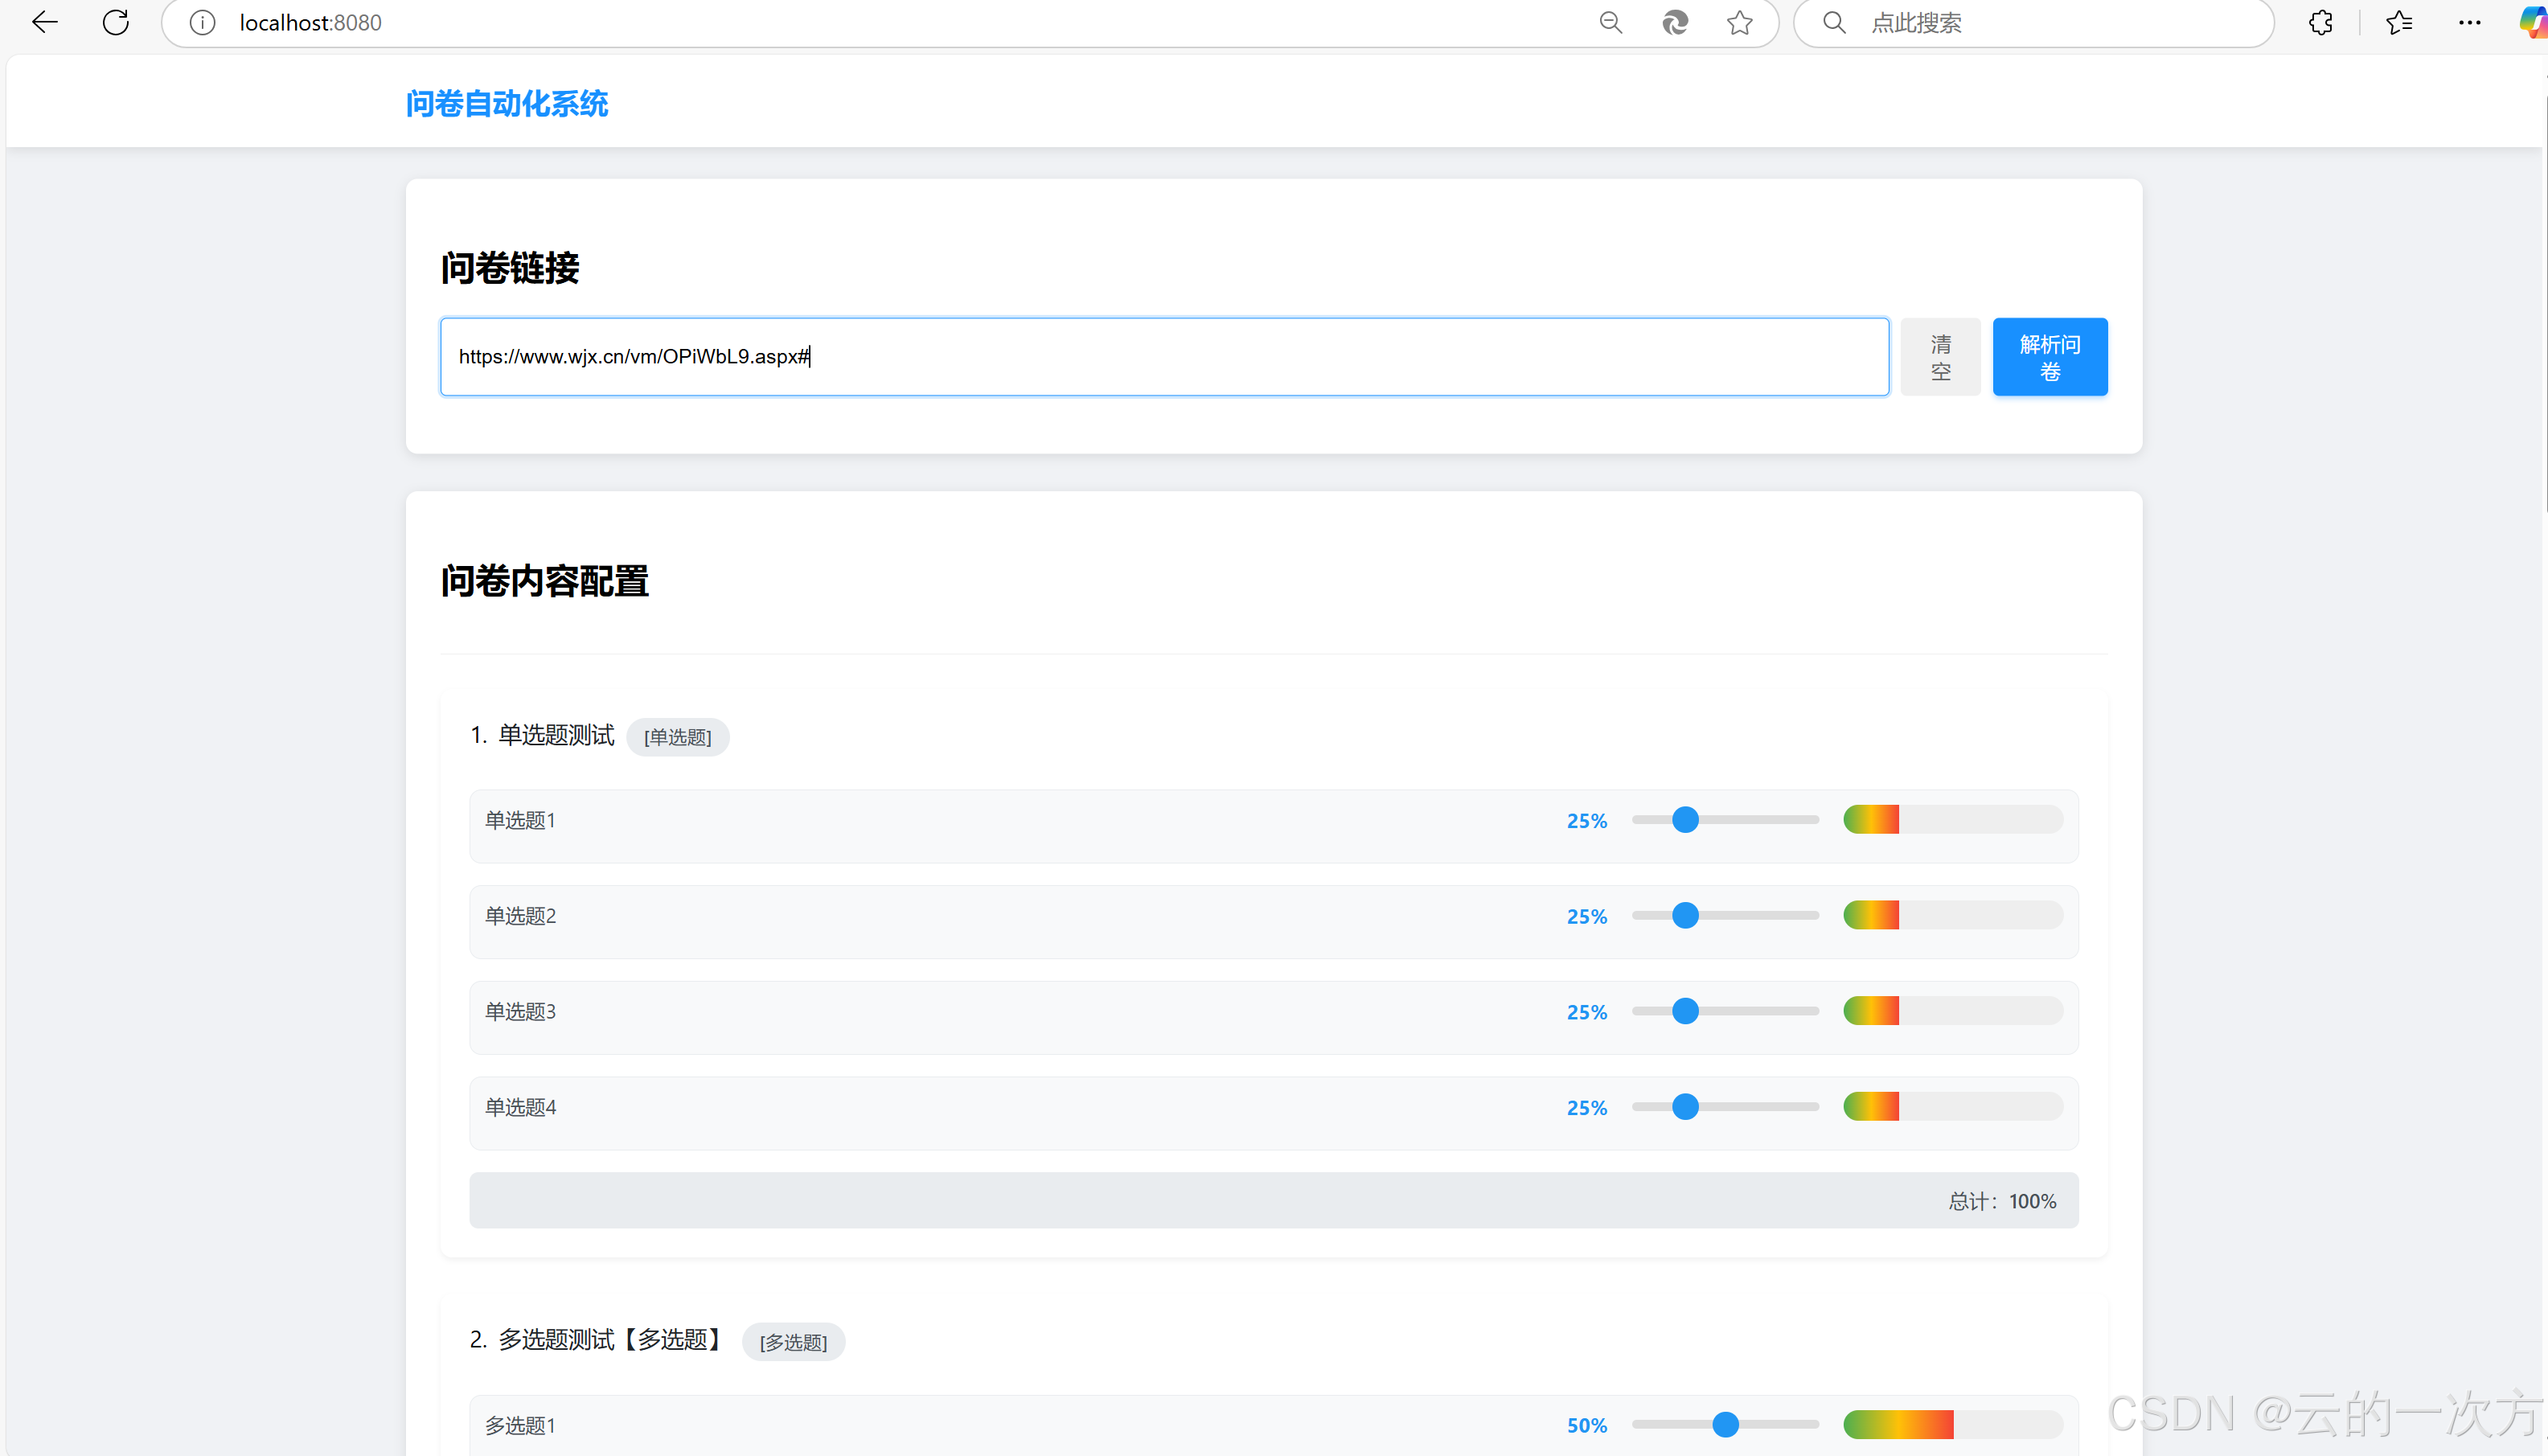Click the questionnaire URL input field

point(1164,357)
